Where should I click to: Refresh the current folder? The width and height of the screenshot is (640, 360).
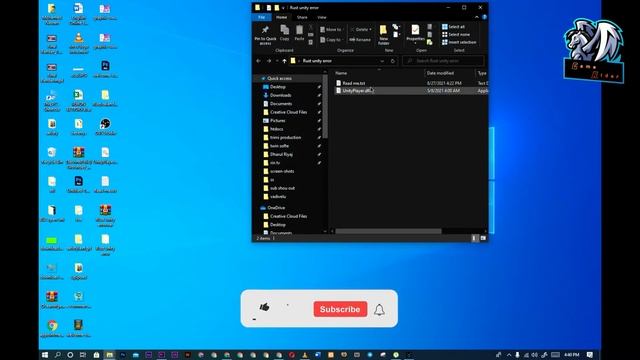pyautogui.click(x=393, y=61)
